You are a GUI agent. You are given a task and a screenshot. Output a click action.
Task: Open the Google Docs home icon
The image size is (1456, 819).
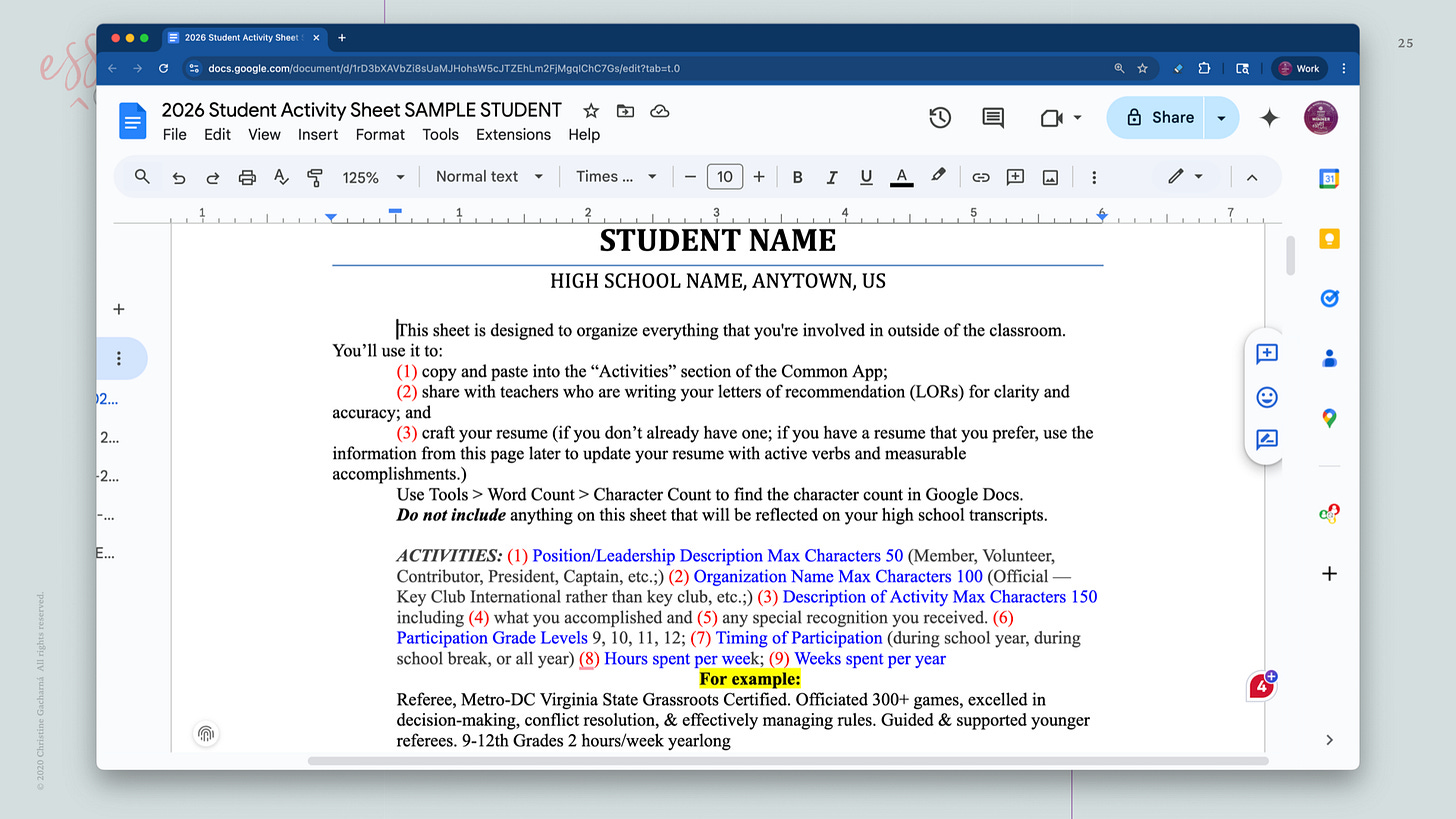[x=132, y=121]
